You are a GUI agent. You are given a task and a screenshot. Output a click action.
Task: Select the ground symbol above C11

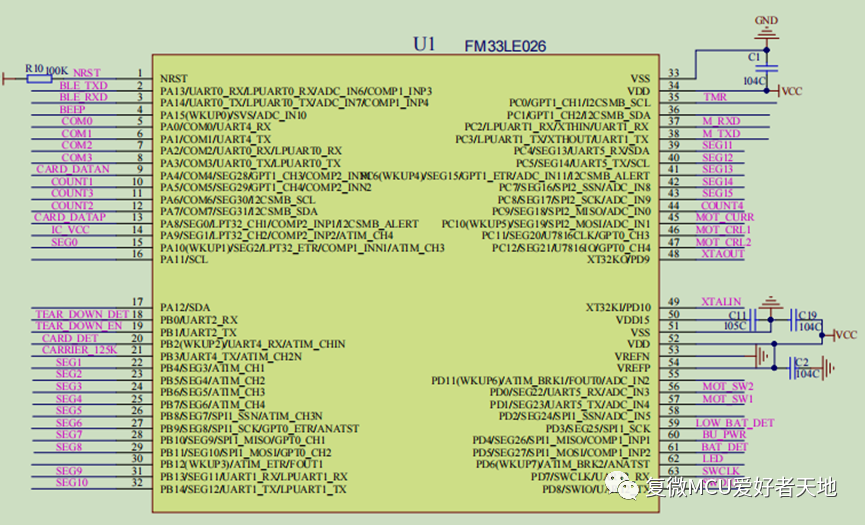(771, 303)
